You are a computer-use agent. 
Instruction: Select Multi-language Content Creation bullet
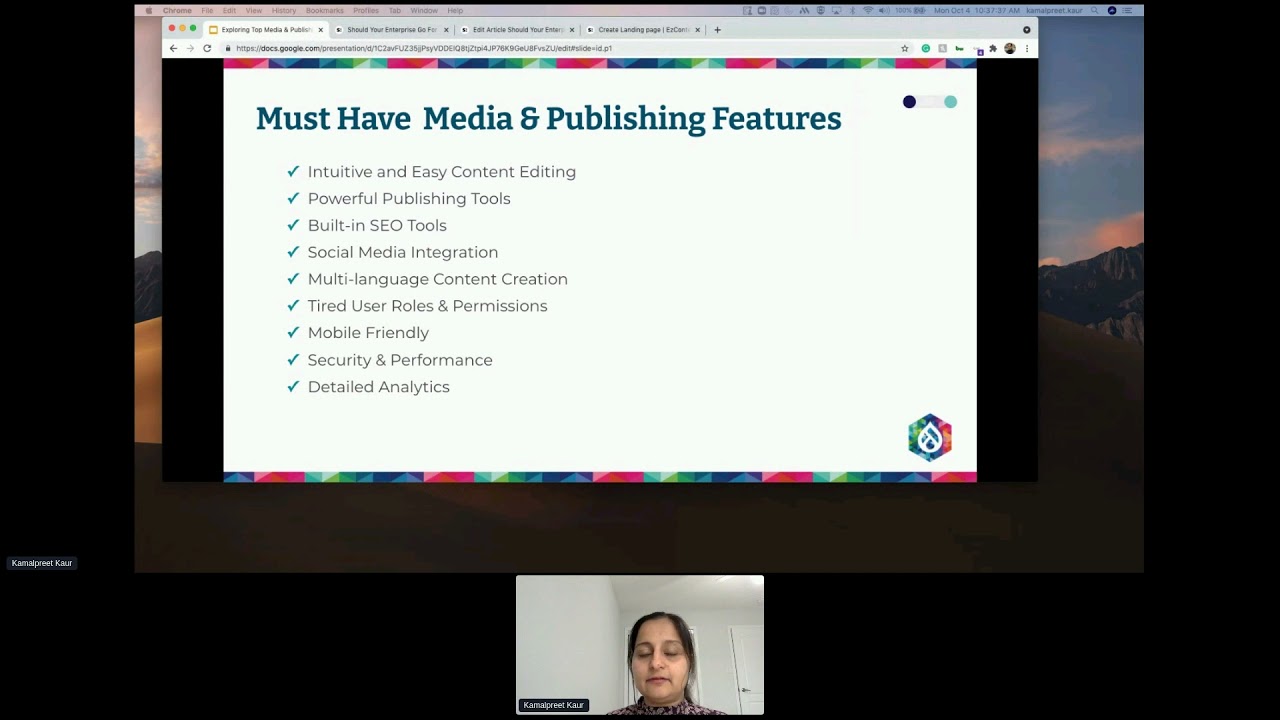[x=437, y=279]
